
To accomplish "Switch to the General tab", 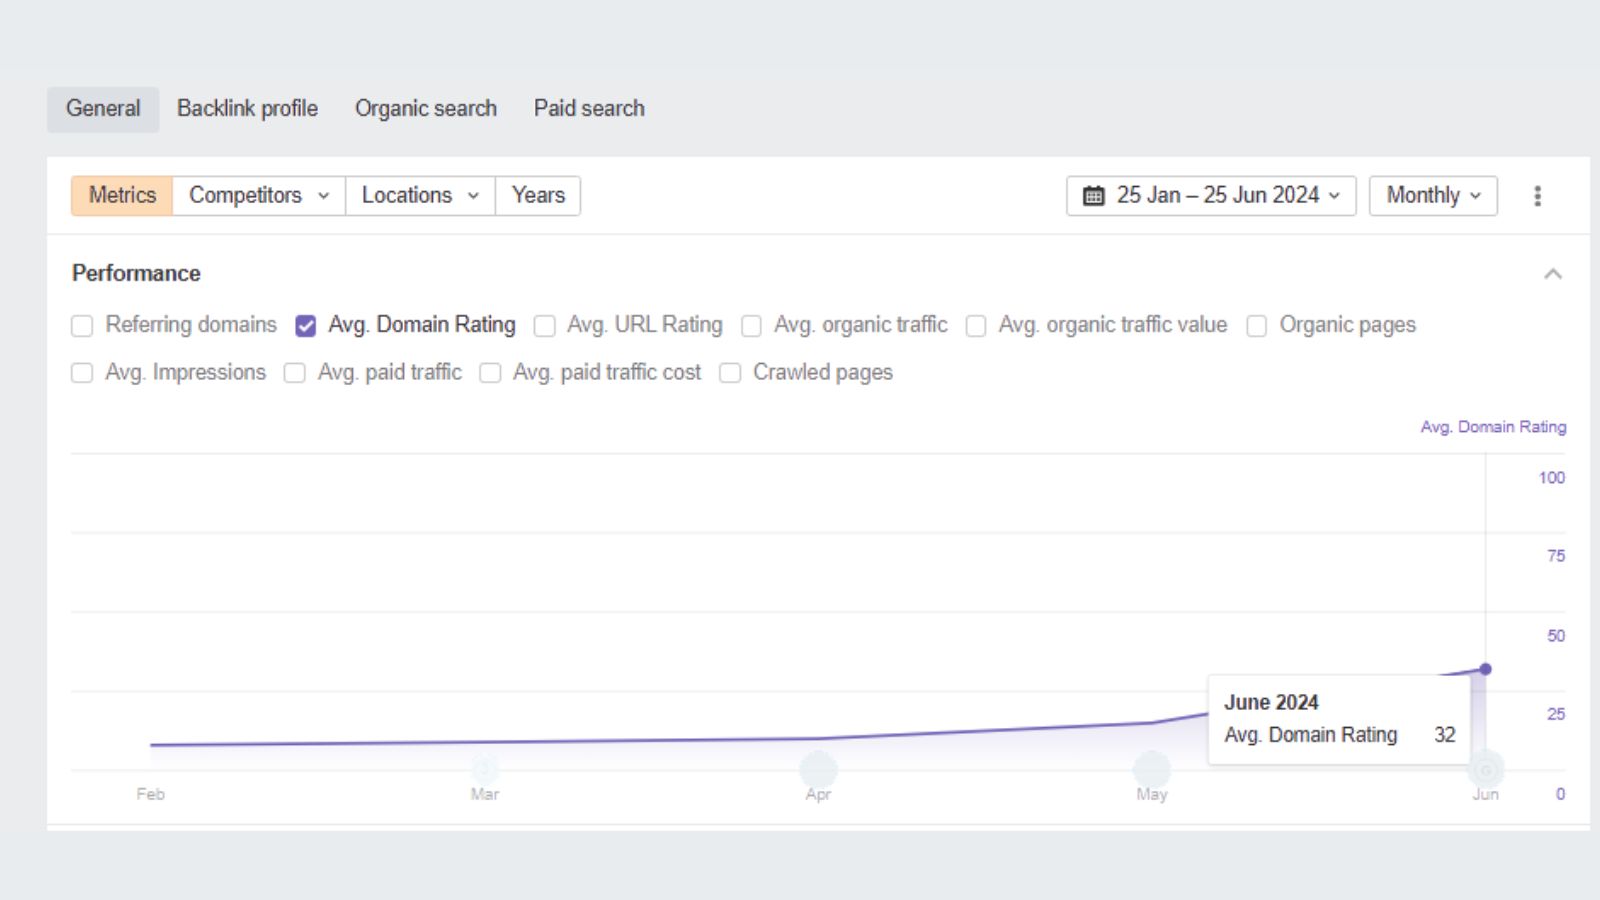I will point(103,109).
